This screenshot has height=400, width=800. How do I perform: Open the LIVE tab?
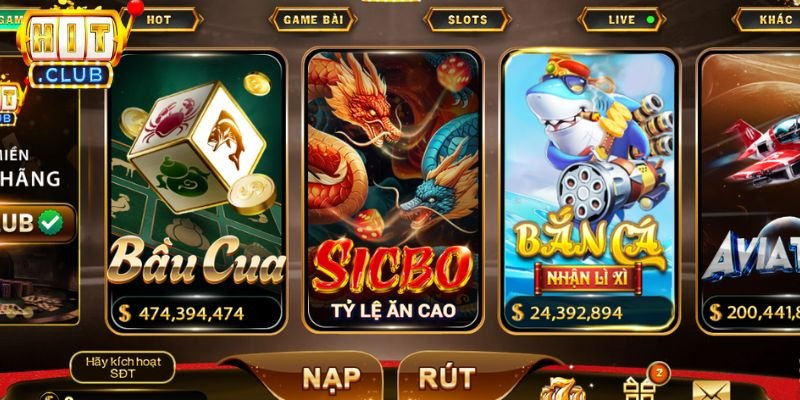coord(621,20)
